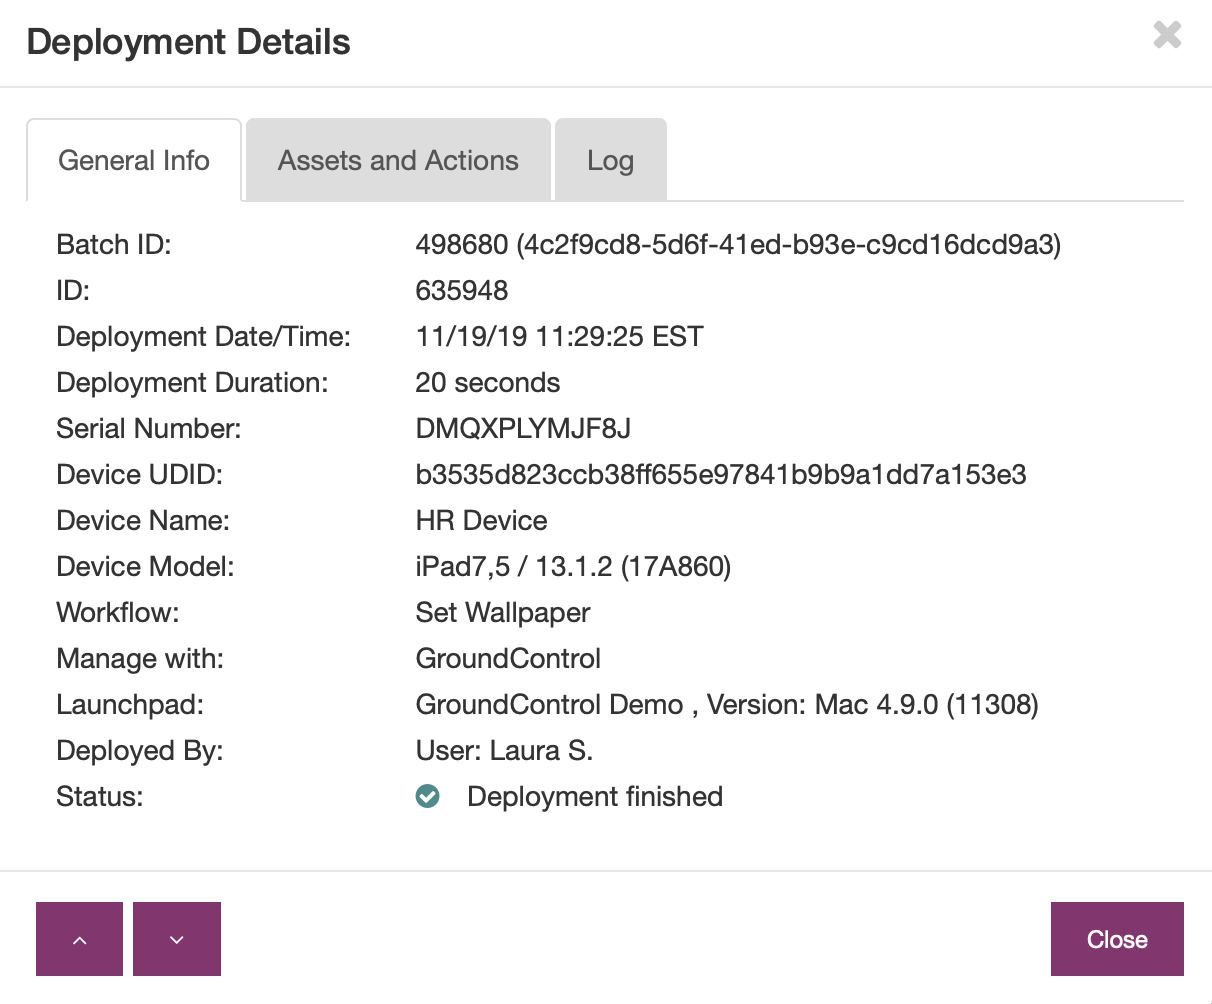This screenshot has height=1004, width=1212.
Task: Go to previous deployment with up chevron
Action: [80, 939]
